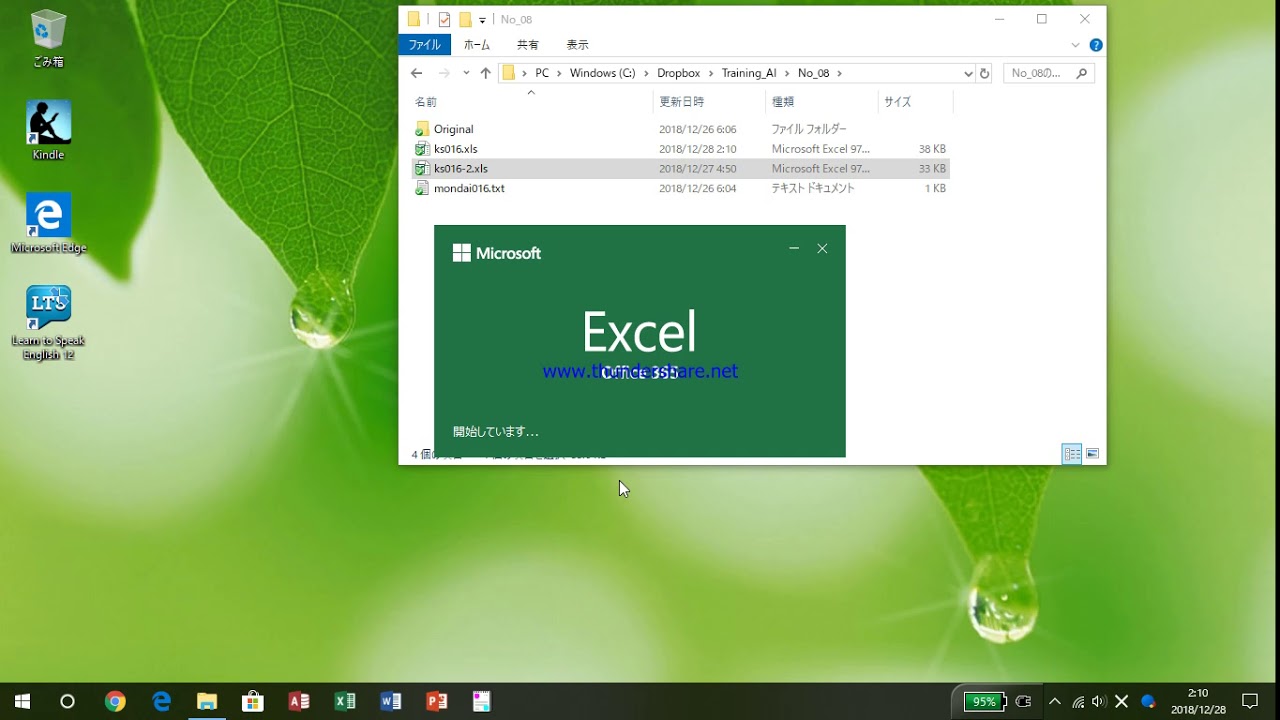1280x720 pixels.
Task: Switch to the 表示 ribbon tab
Action: click(577, 45)
